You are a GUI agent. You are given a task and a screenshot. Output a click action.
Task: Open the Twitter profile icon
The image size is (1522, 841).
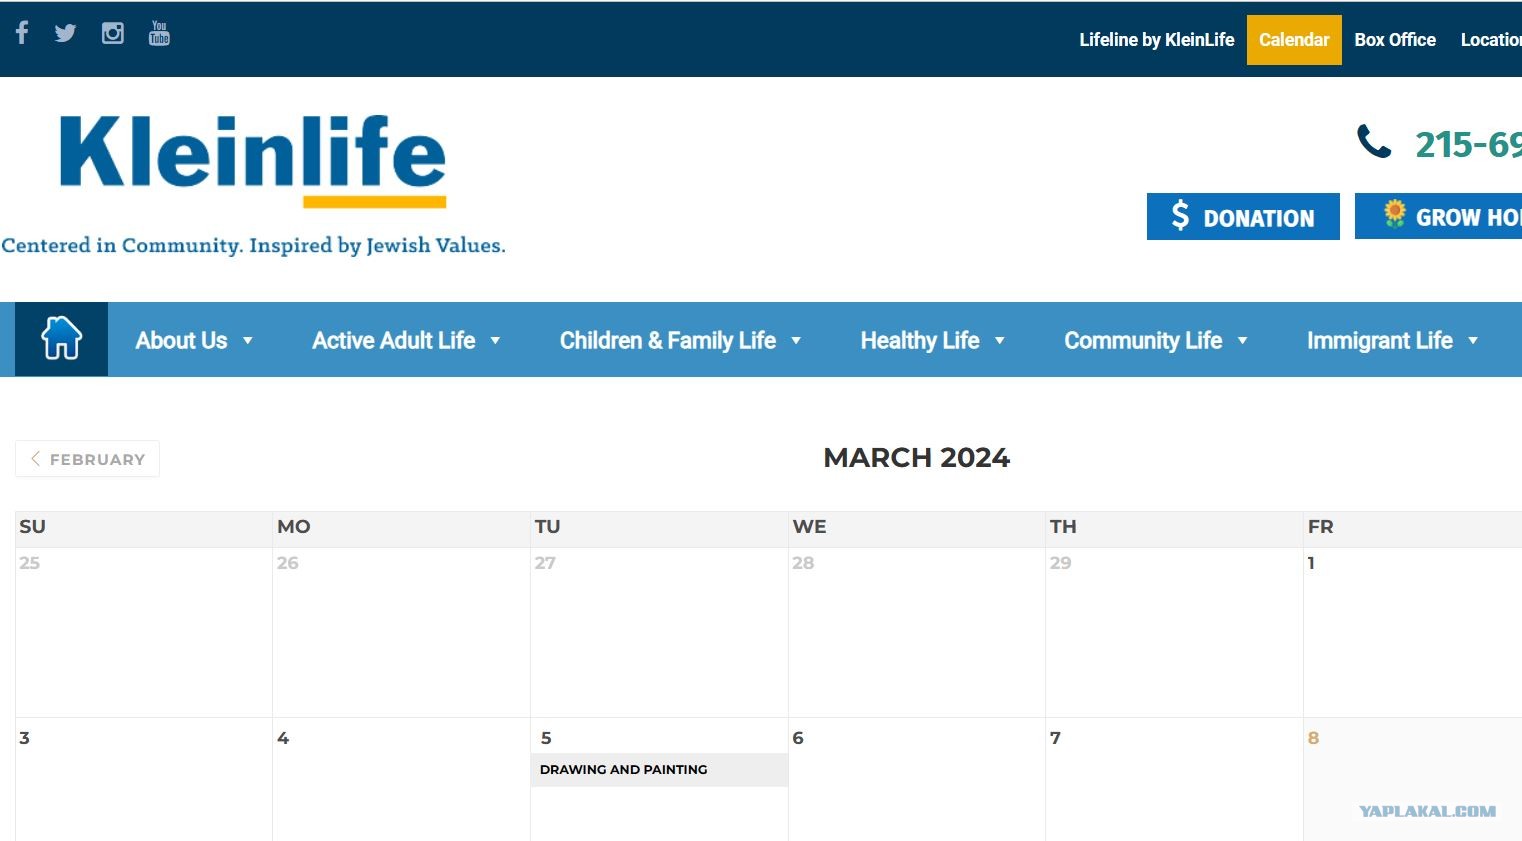[x=66, y=33]
